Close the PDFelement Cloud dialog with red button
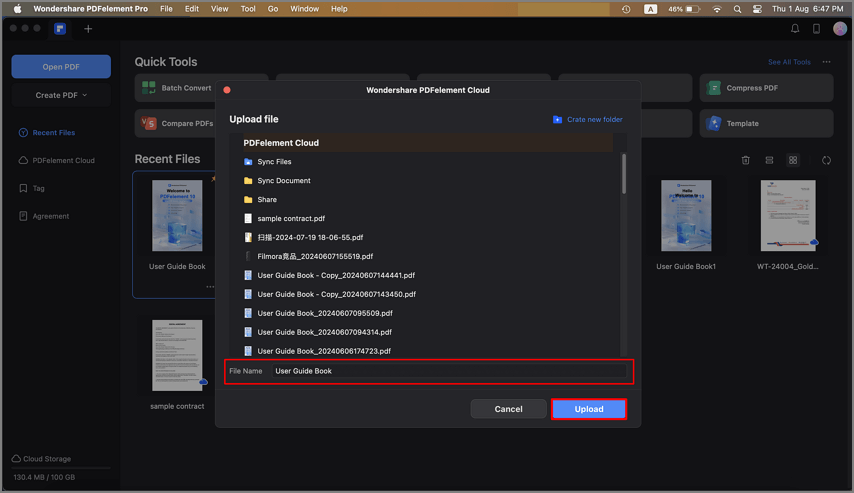This screenshot has height=493, width=854. 227,90
